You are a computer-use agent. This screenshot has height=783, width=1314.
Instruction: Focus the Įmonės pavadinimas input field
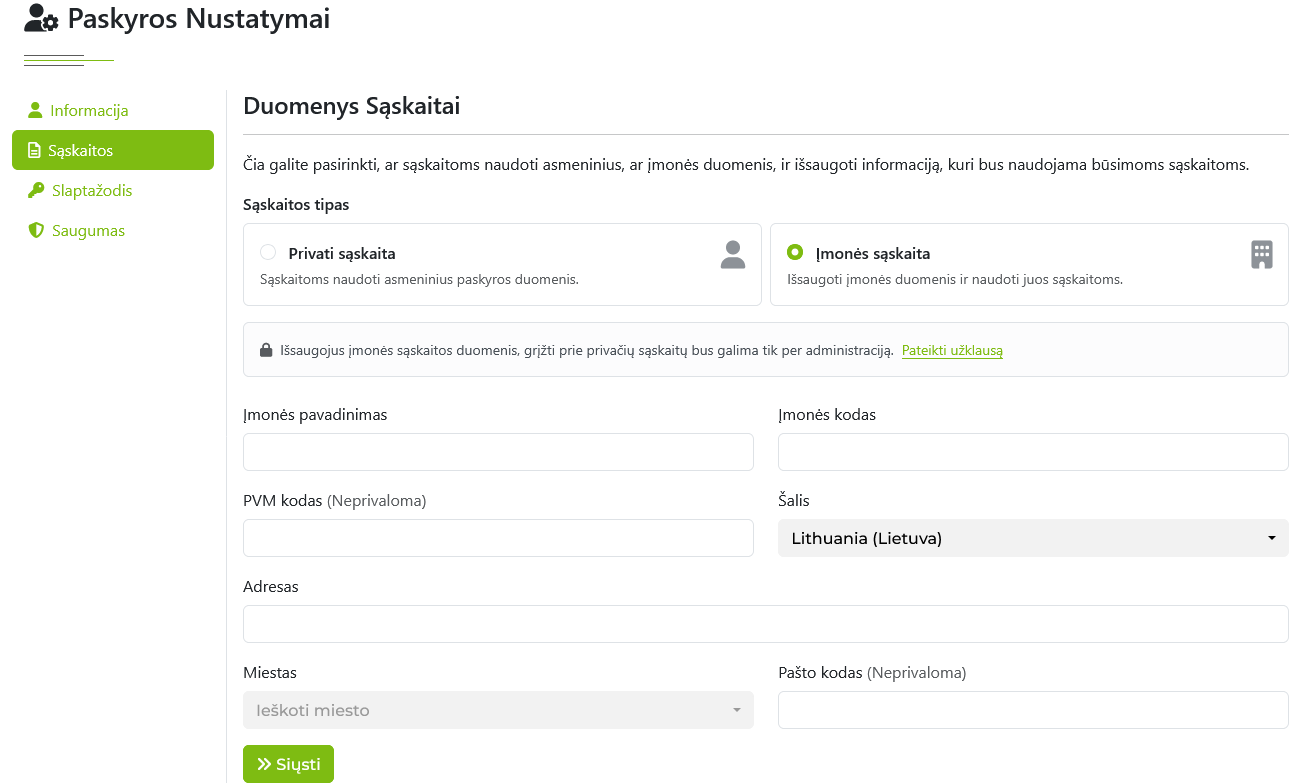pyautogui.click(x=498, y=452)
